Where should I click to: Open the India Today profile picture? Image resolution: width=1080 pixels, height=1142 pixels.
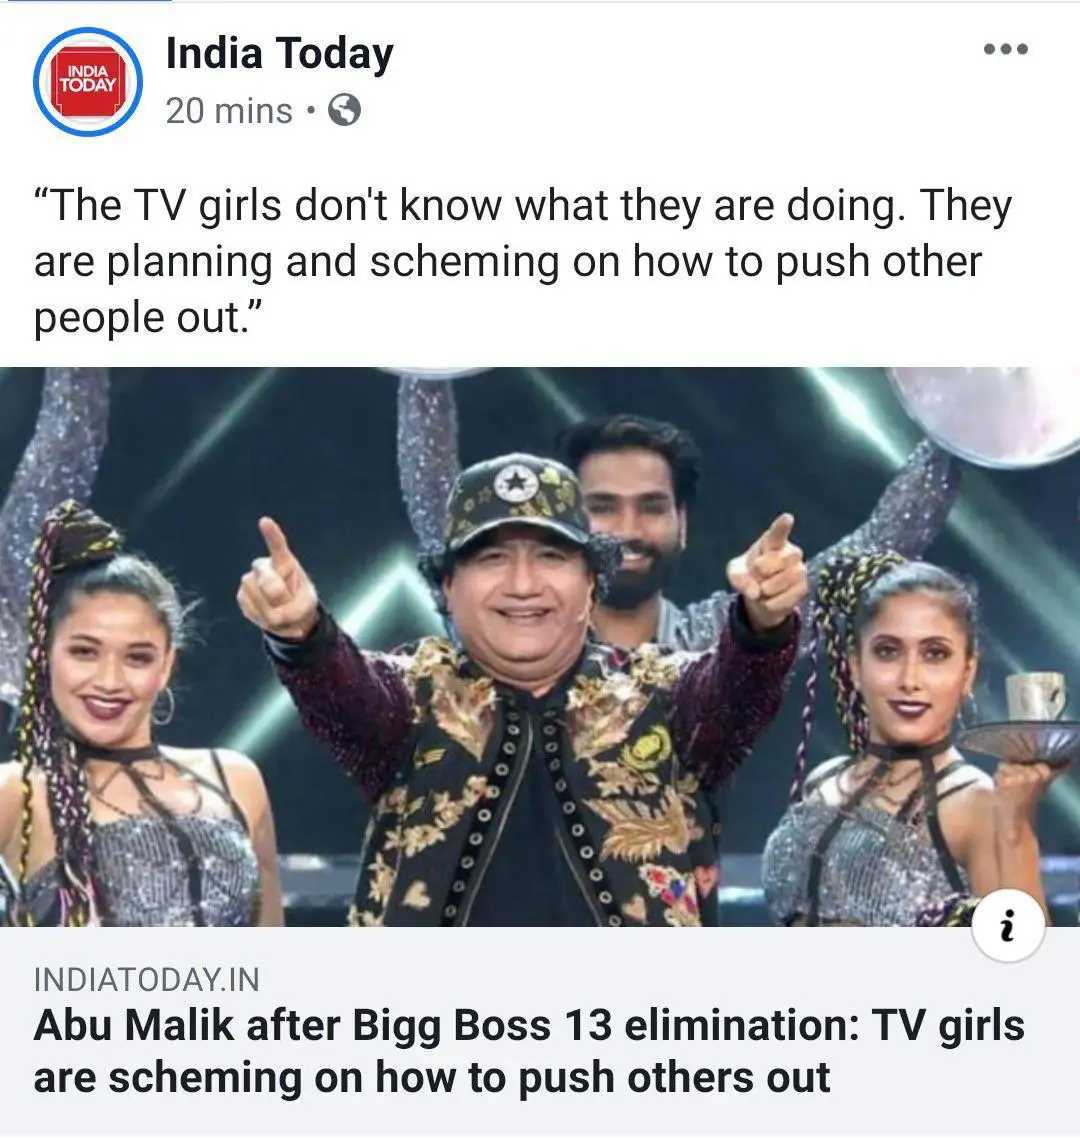pos(87,82)
